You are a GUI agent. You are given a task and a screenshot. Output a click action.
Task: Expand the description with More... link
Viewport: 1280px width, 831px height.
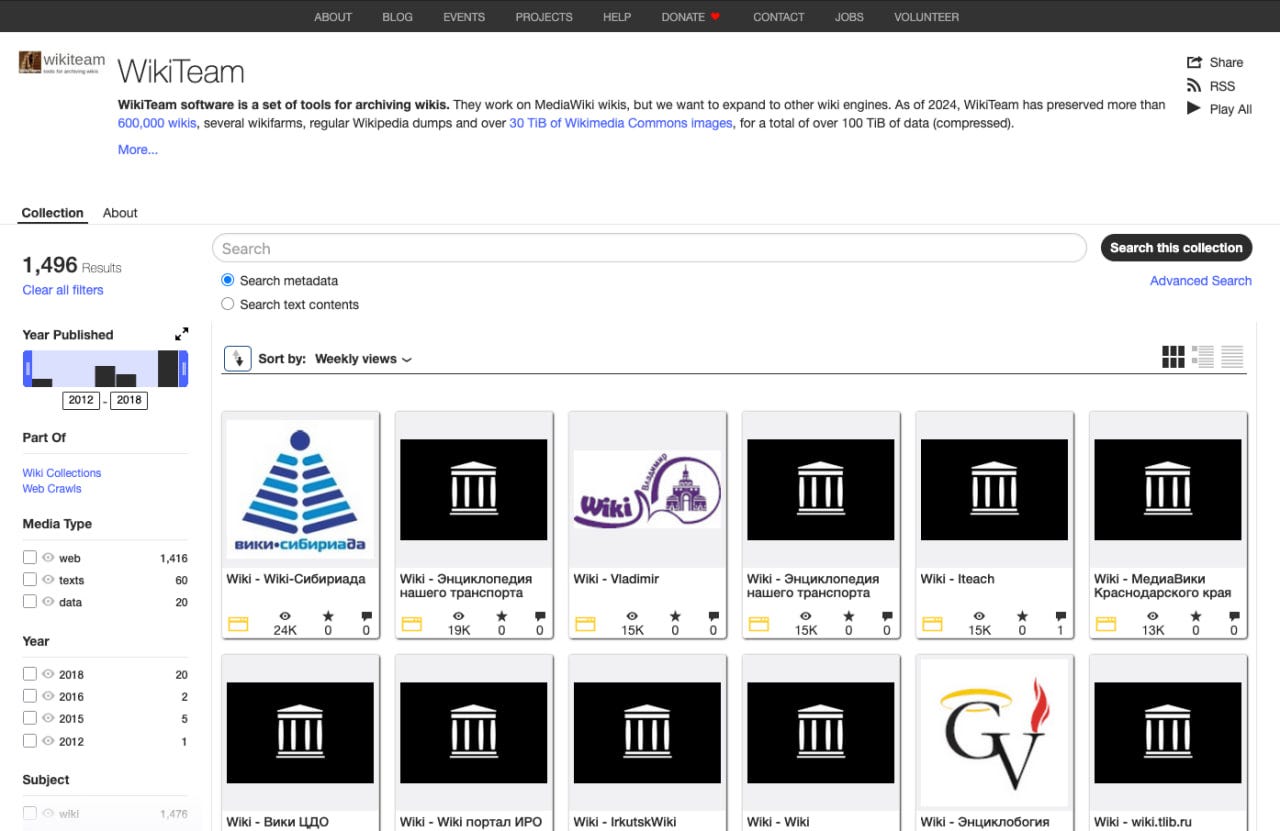(x=138, y=150)
